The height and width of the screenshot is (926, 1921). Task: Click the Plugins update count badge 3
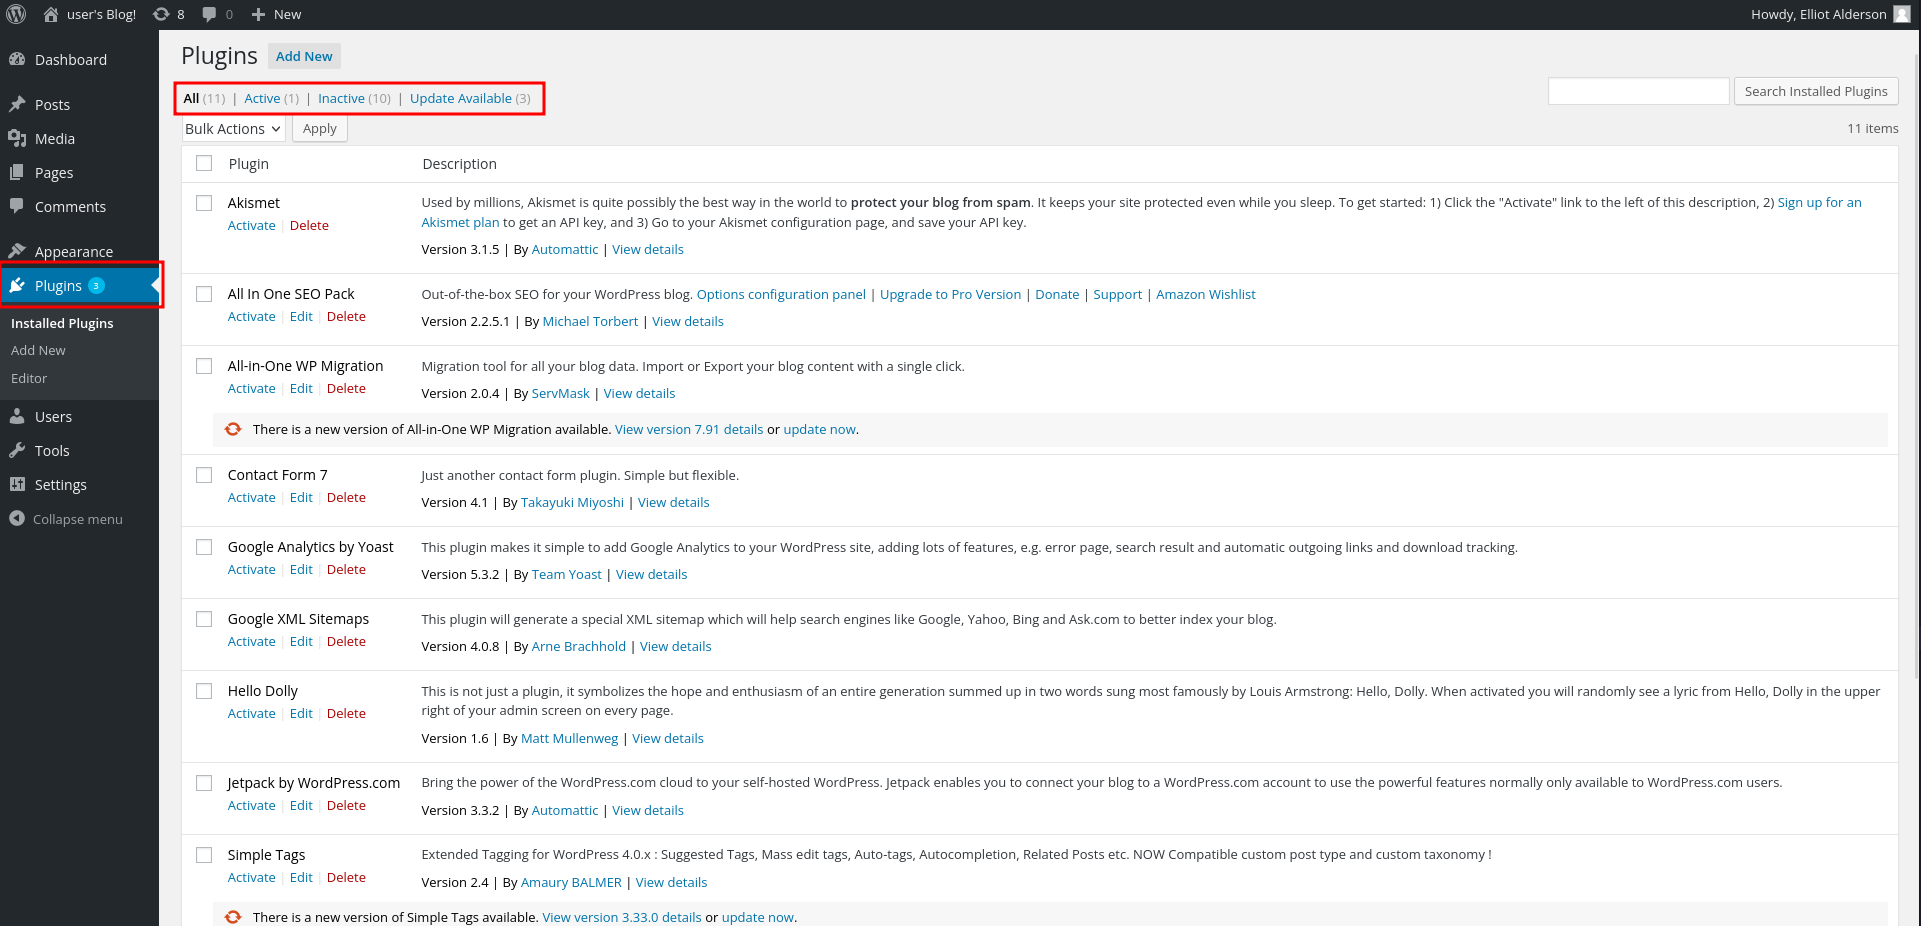(x=96, y=285)
